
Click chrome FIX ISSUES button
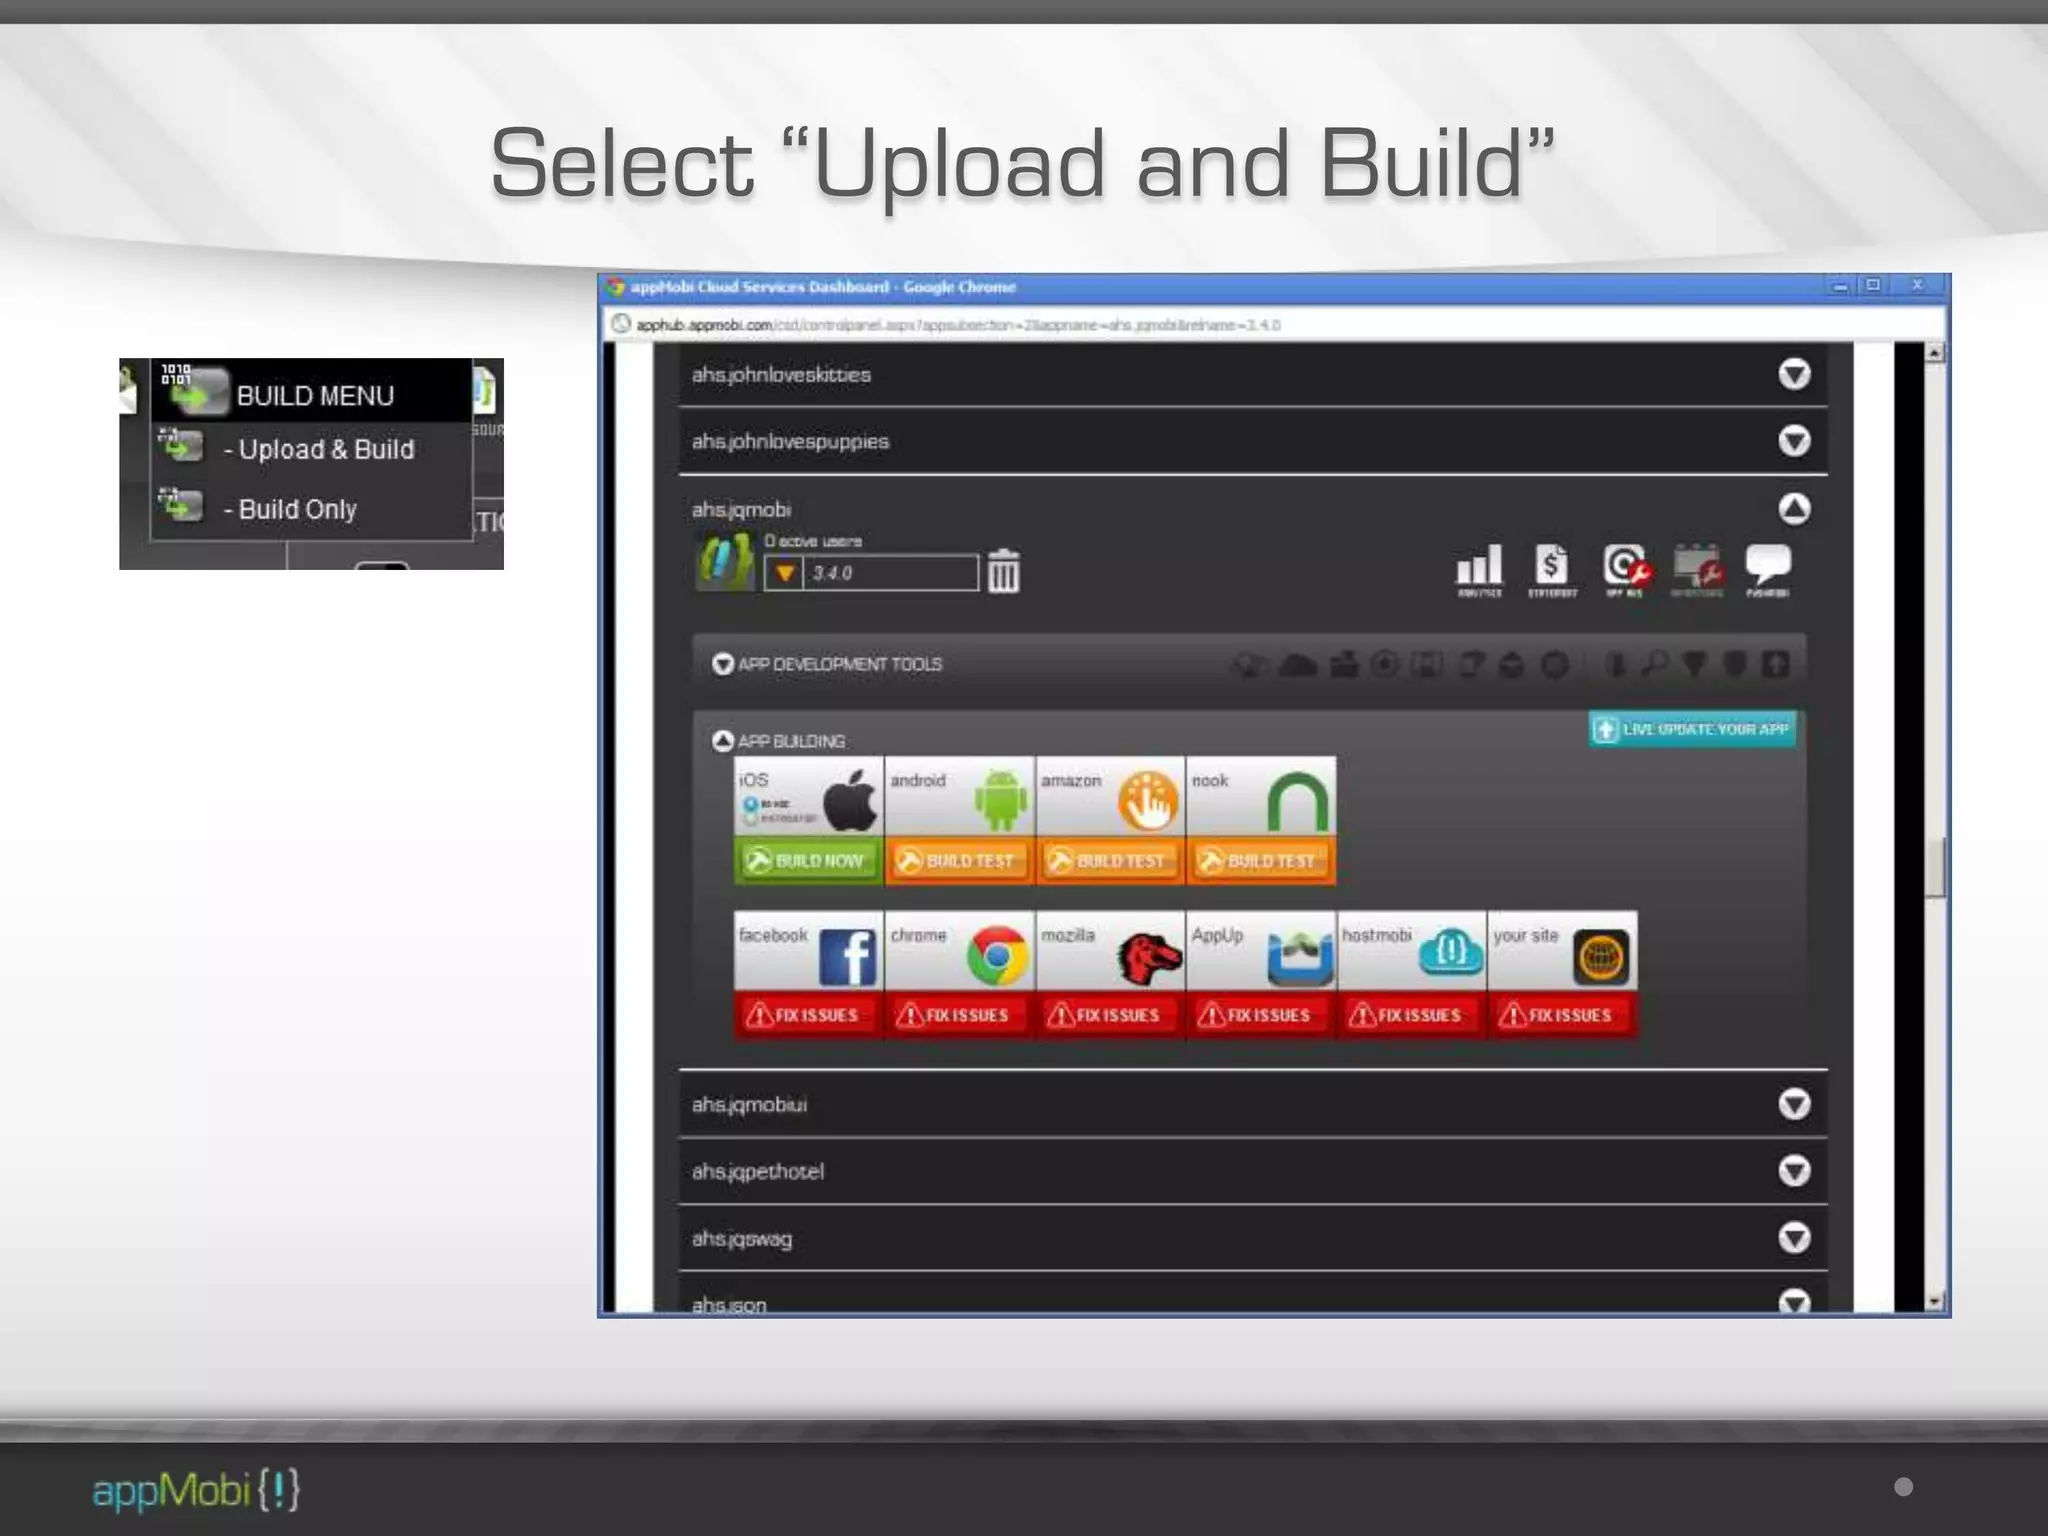959,1015
